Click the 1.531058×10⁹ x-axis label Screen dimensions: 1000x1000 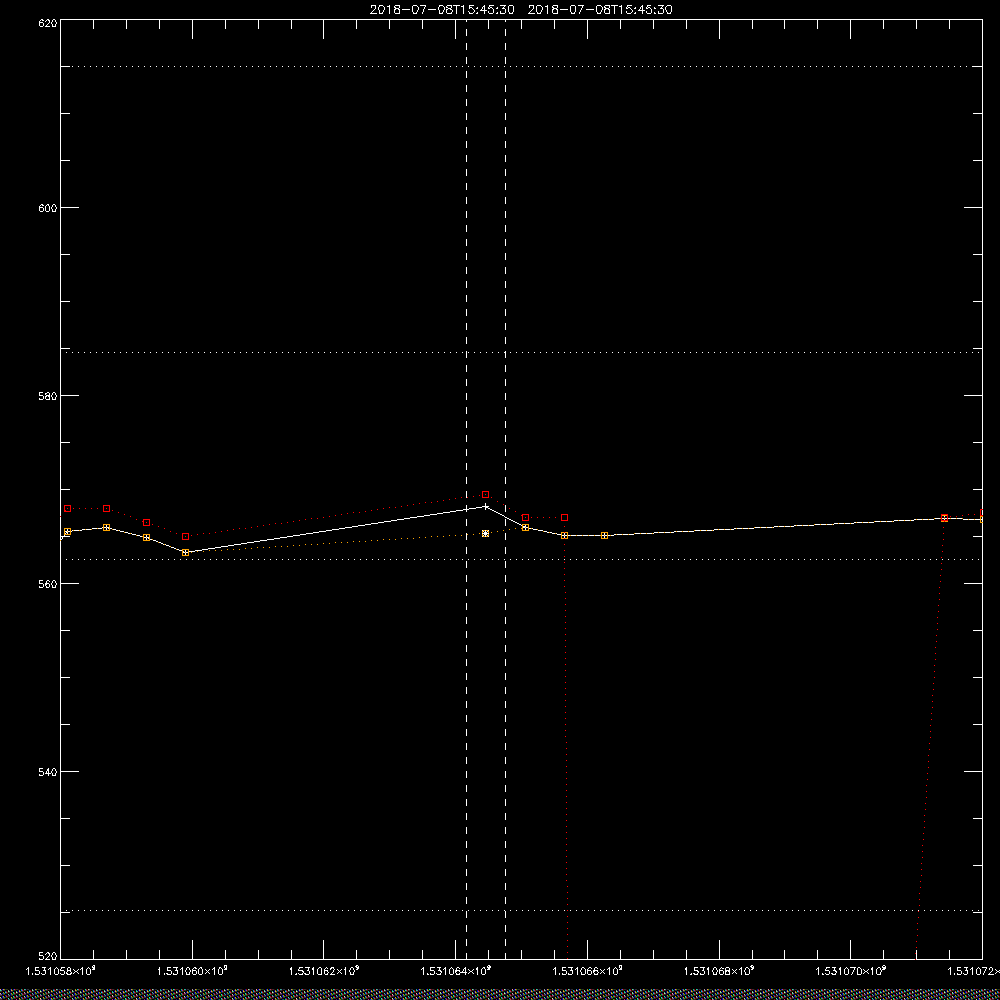coord(60,971)
